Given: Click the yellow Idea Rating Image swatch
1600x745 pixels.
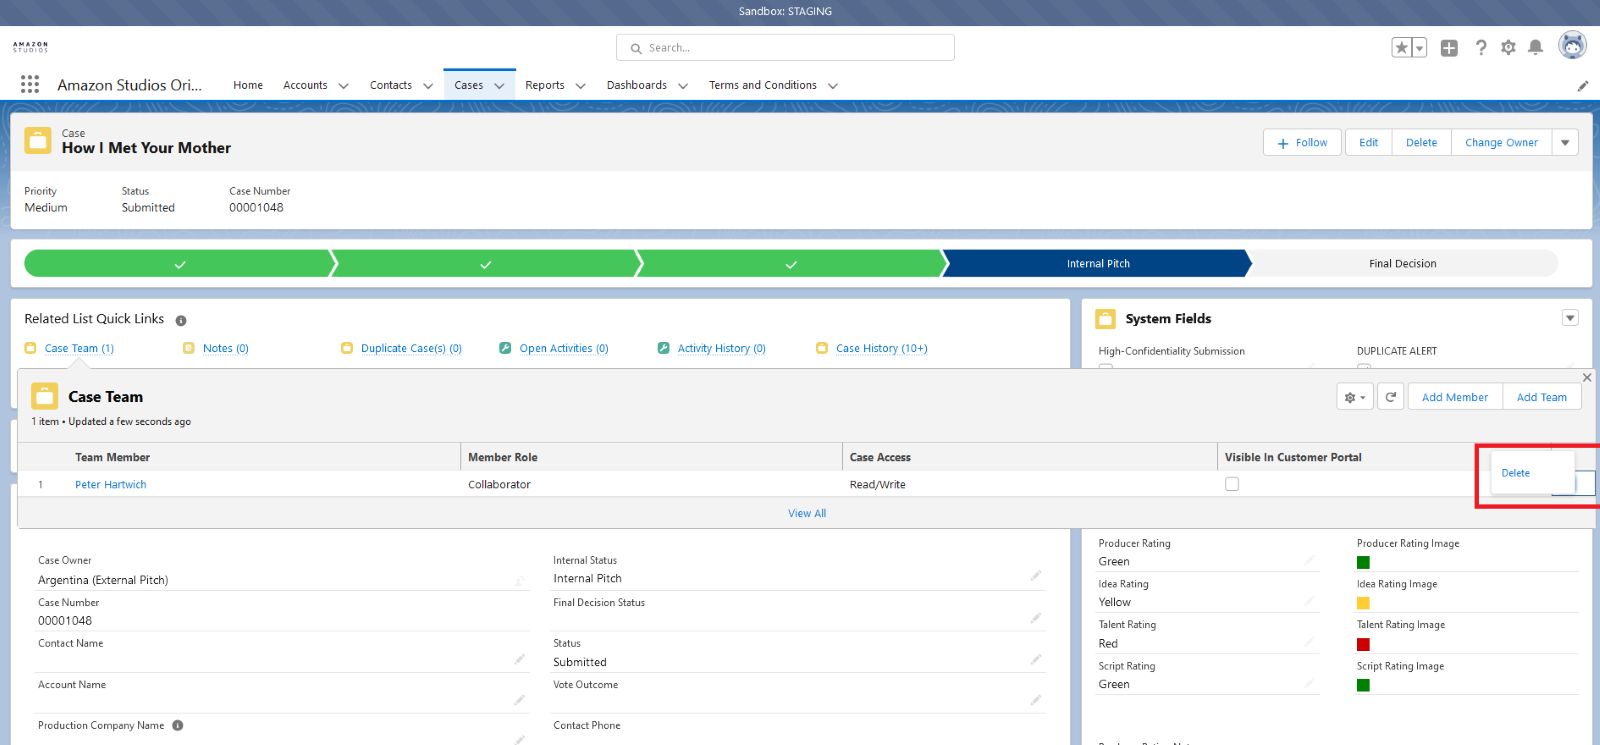Looking at the screenshot, I should coord(1363,603).
